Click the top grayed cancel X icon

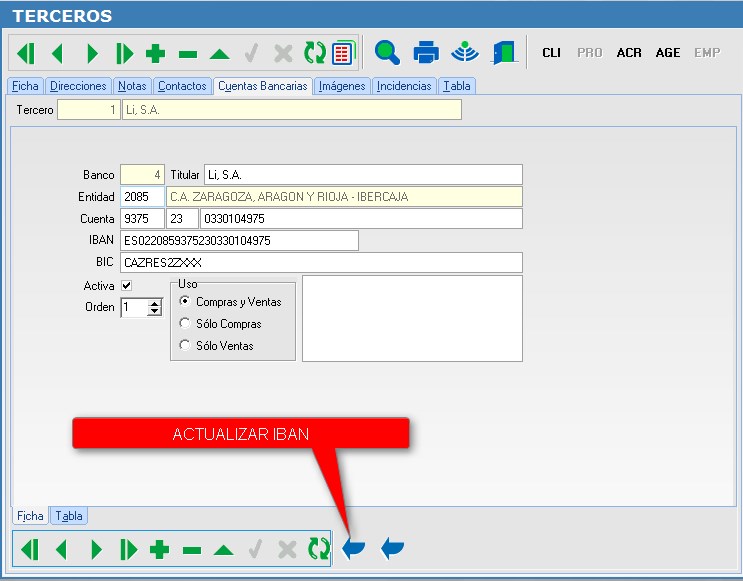pos(283,54)
